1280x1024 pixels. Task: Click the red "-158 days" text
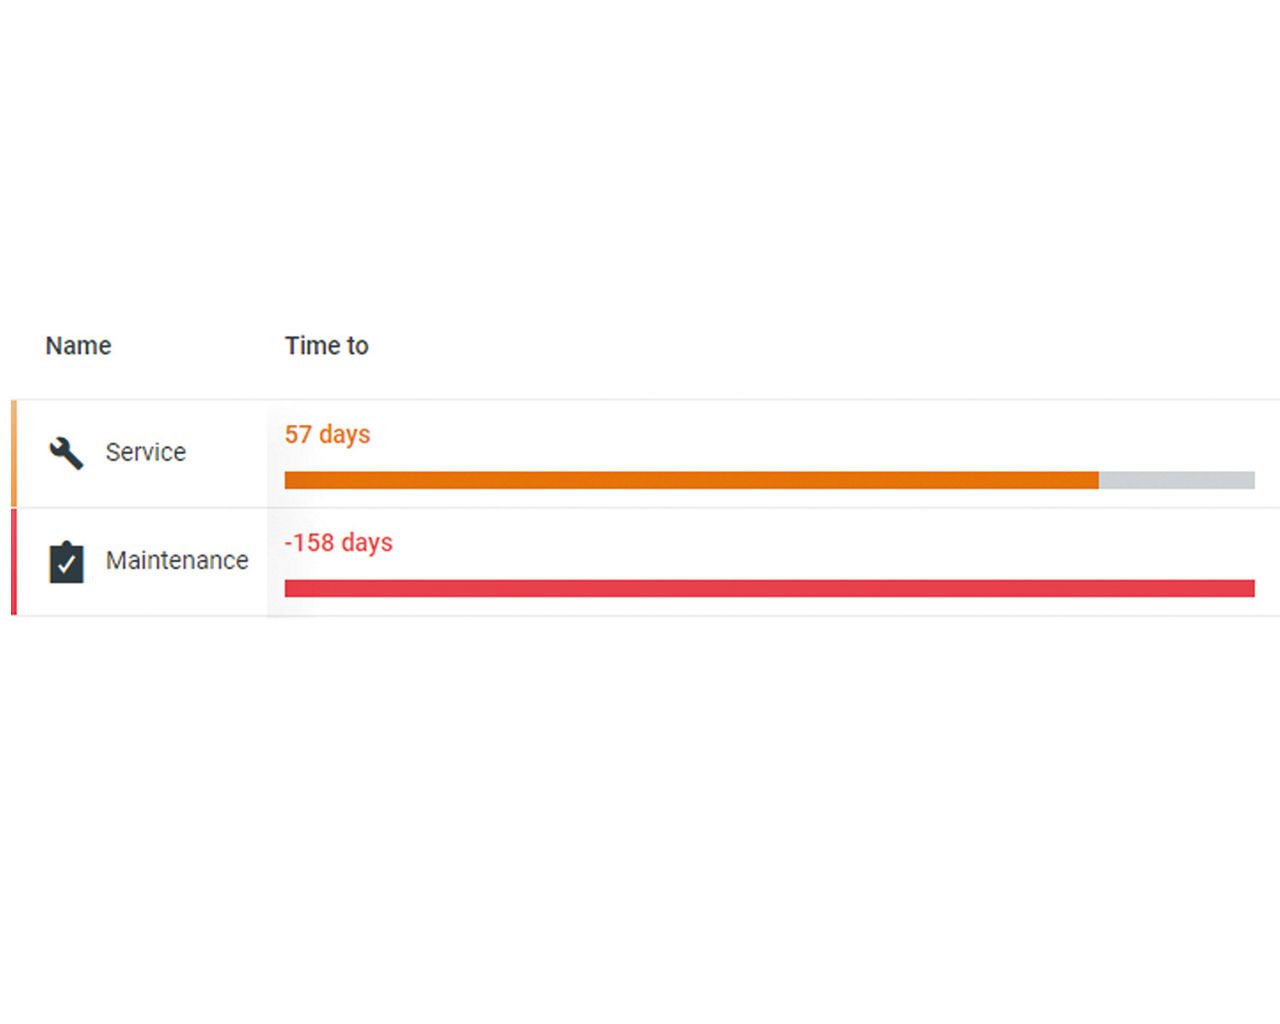pos(338,543)
